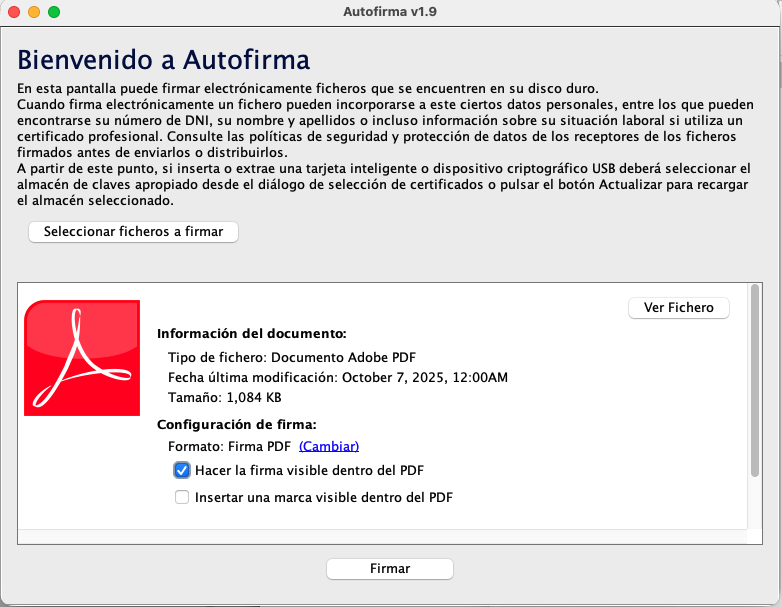Close the Autofirma window
The width and height of the screenshot is (782, 607).
(x=14, y=12)
